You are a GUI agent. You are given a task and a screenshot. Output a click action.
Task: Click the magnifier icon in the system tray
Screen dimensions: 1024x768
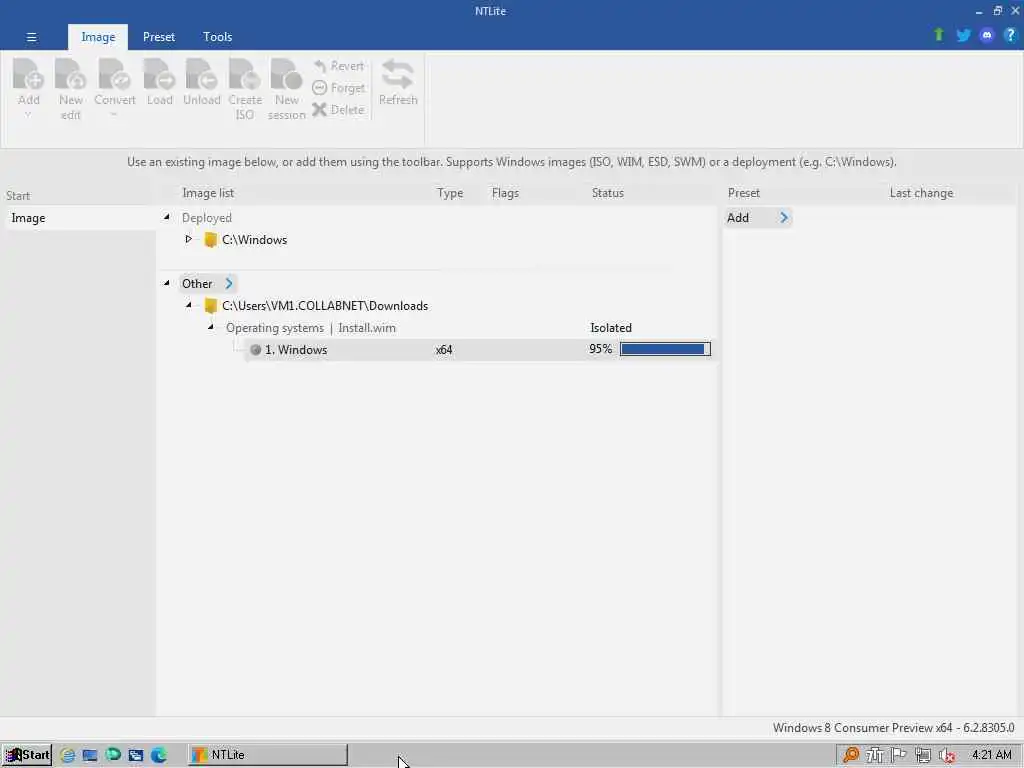click(850, 755)
